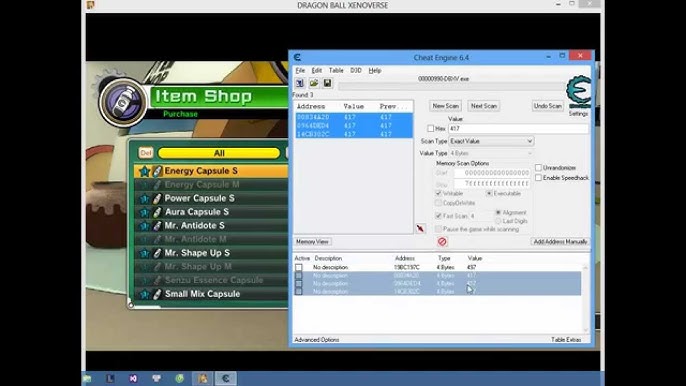Click the value 457 in address list
The height and width of the screenshot is (386, 686).
472,267
